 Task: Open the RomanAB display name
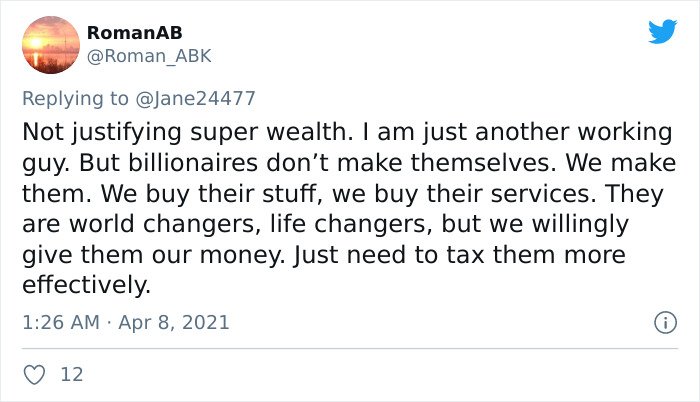(x=134, y=33)
